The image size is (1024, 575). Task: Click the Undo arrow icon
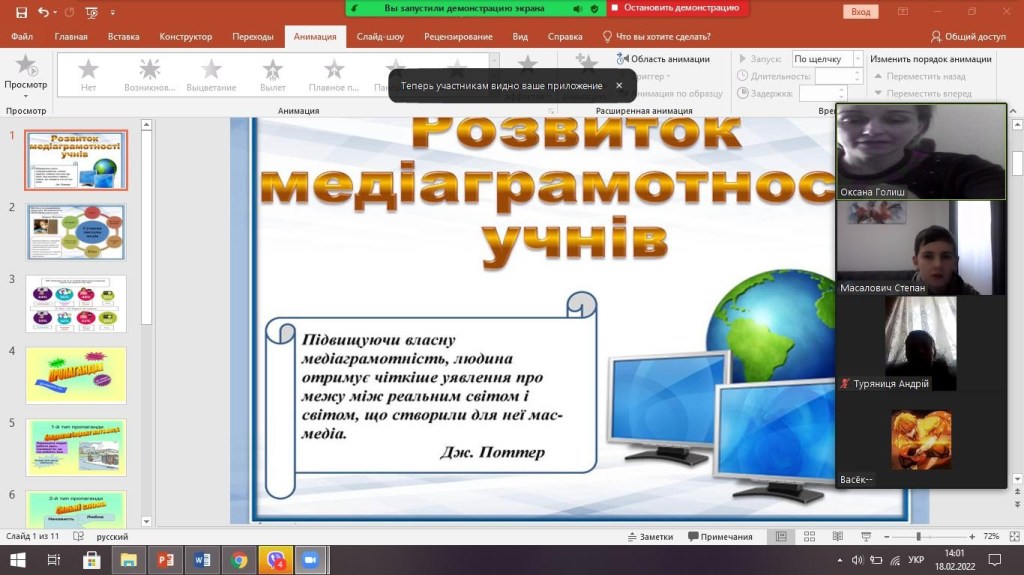coord(43,12)
